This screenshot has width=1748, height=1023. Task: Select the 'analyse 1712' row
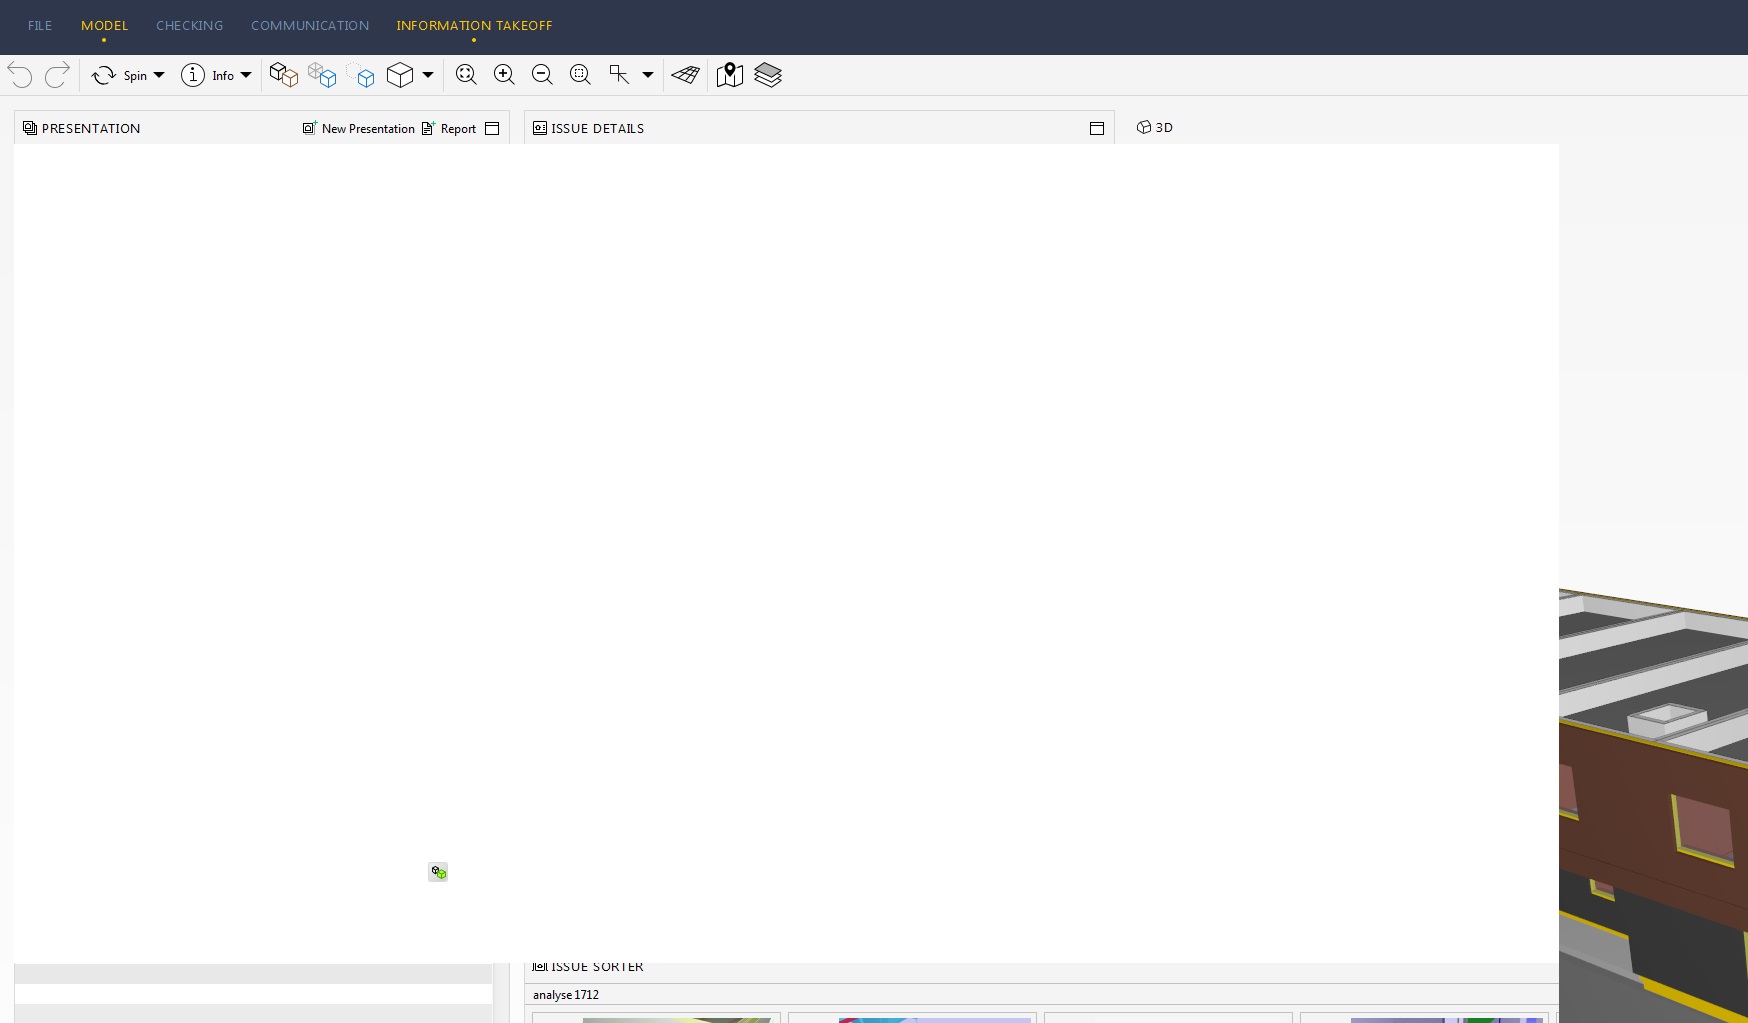click(x=1041, y=994)
